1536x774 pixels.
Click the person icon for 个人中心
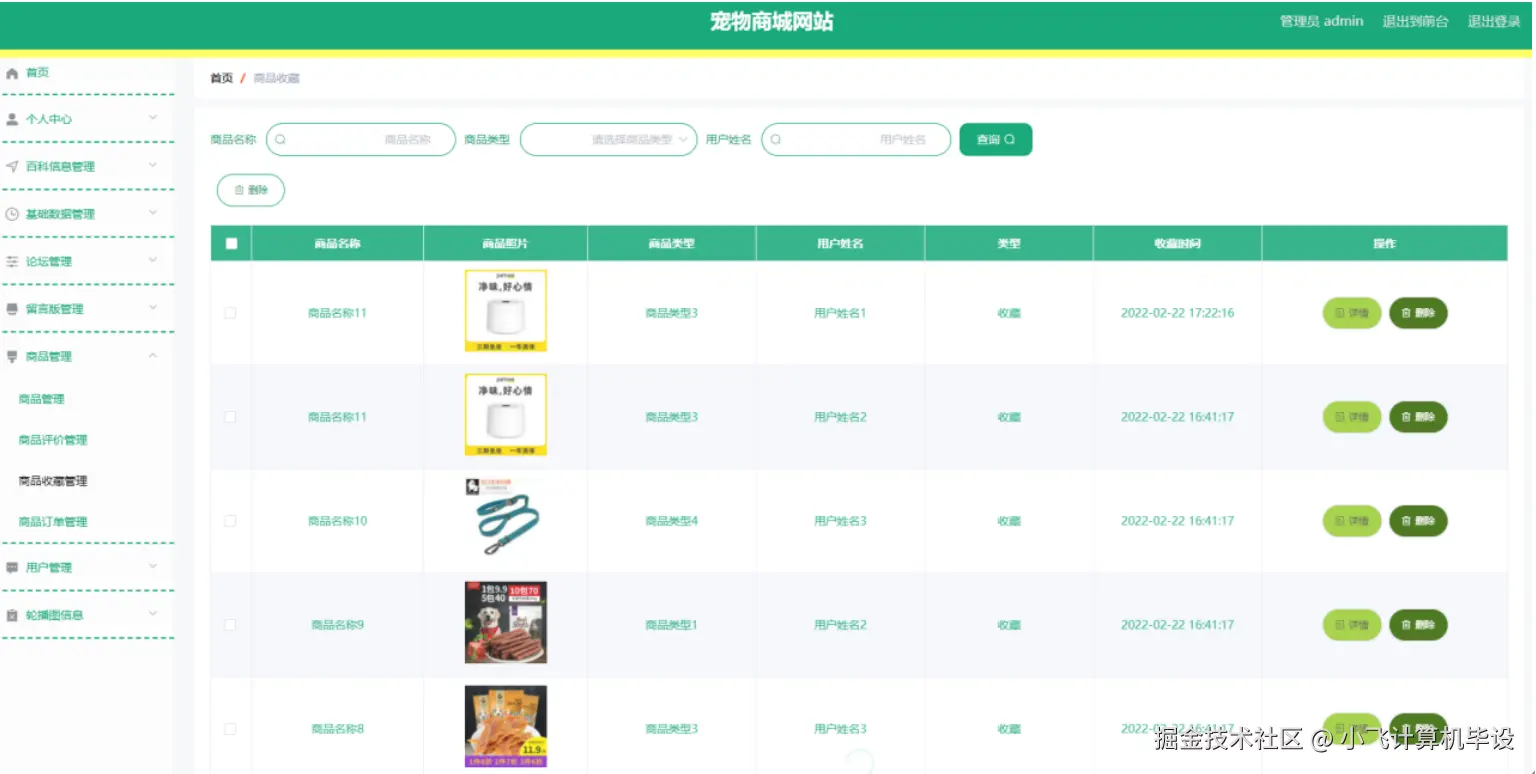click(12, 119)
